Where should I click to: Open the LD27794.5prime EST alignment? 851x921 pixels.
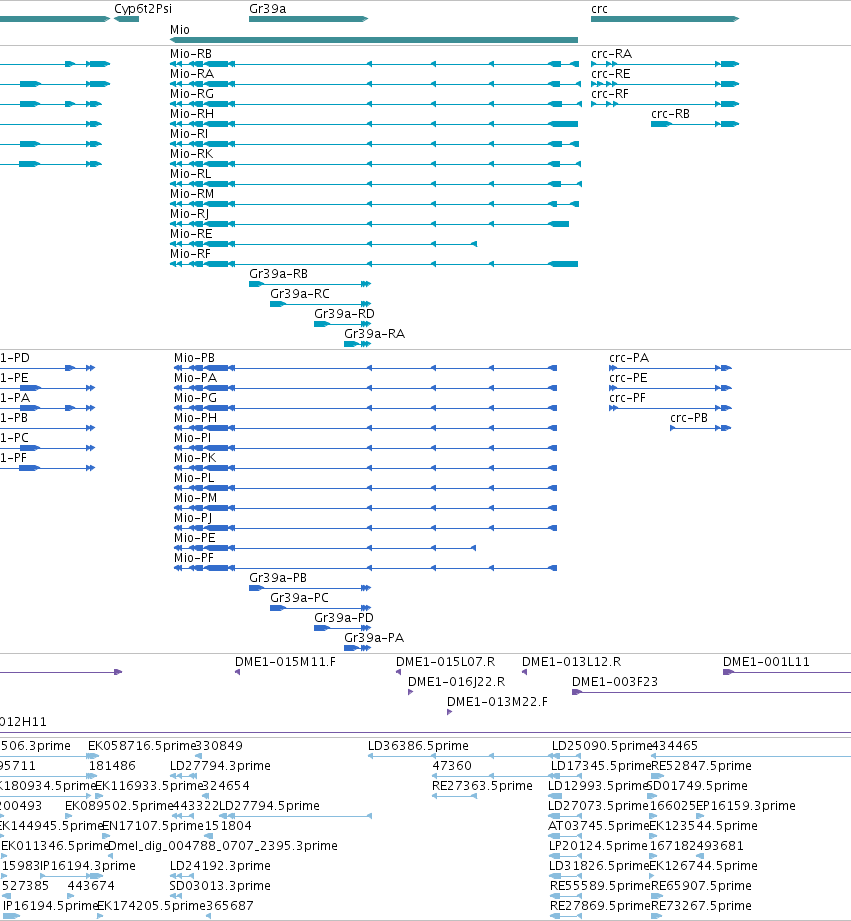(297, 816)
